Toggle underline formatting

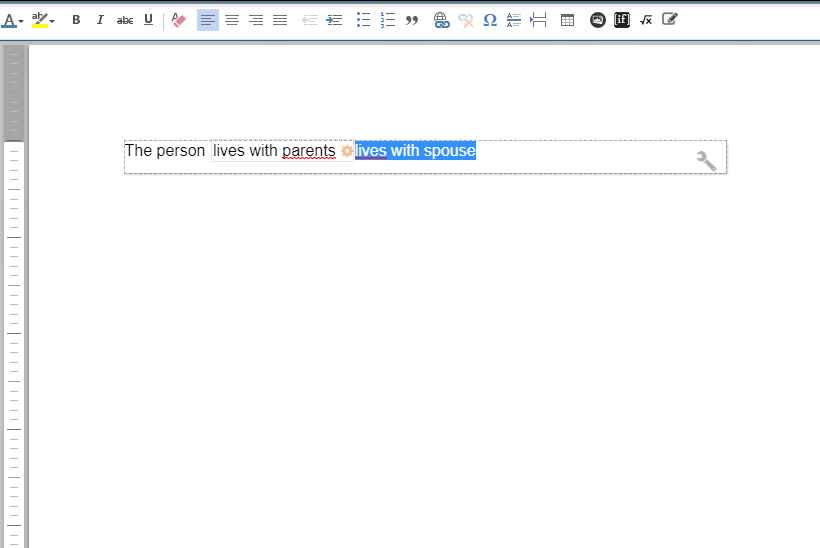click(x=149, y=20)
